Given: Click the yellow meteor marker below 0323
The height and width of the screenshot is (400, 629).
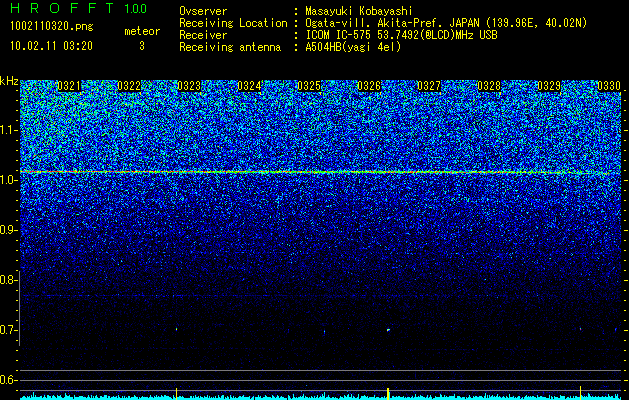Looking at the screenshot, I should pos(176,393).
